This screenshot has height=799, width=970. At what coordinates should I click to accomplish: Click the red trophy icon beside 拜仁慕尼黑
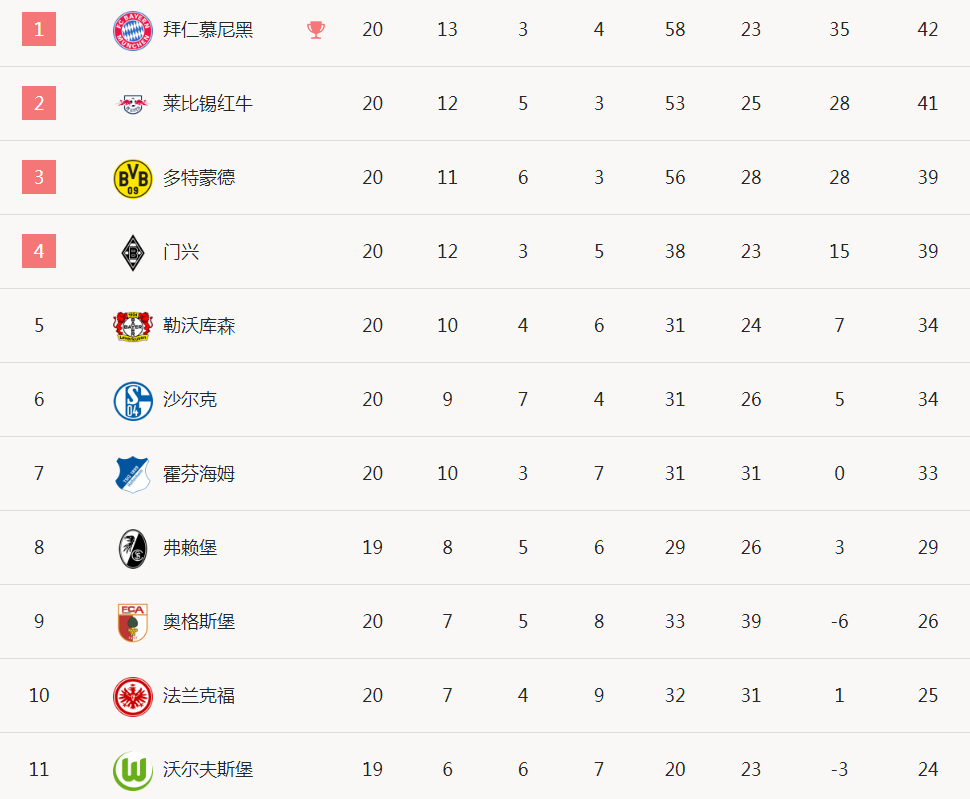pyautogui.click(x=315, y=30)
